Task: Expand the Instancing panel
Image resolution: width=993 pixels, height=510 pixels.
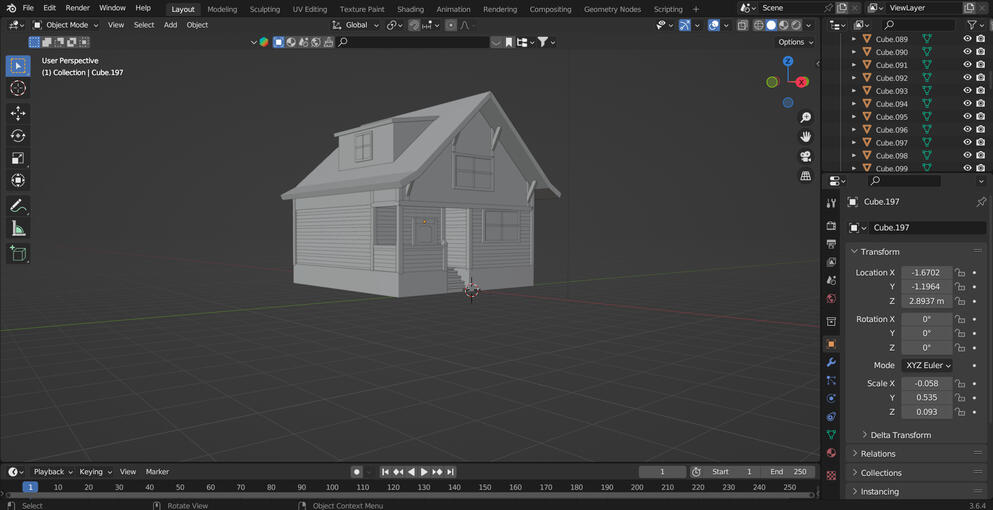Action: (x=879, y=492)
